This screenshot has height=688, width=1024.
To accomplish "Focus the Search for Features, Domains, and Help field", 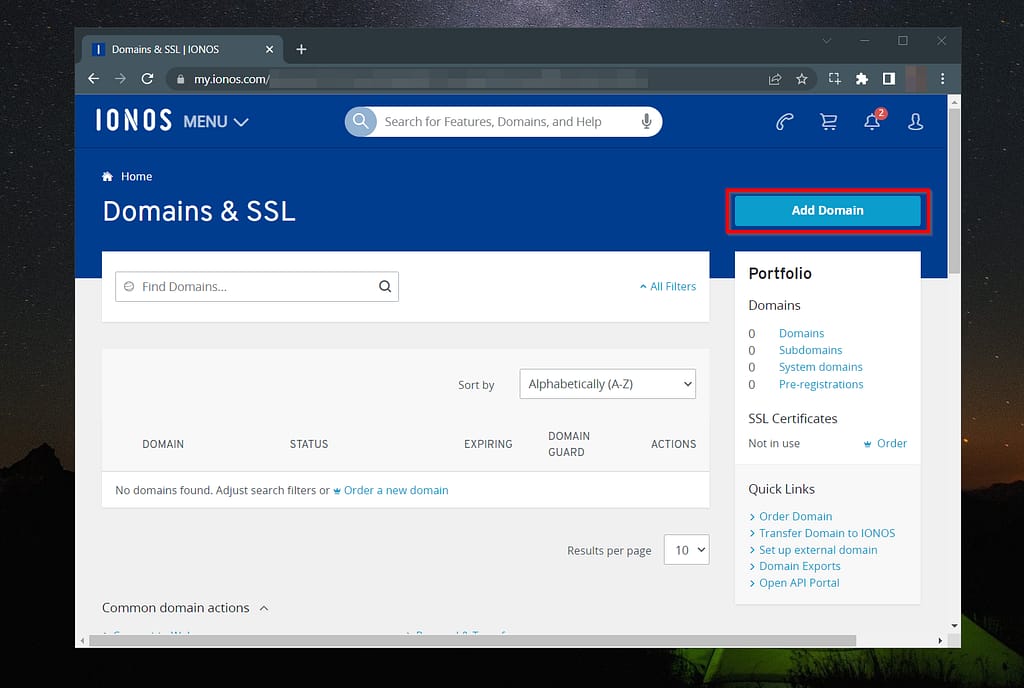I will coord(503,121).
